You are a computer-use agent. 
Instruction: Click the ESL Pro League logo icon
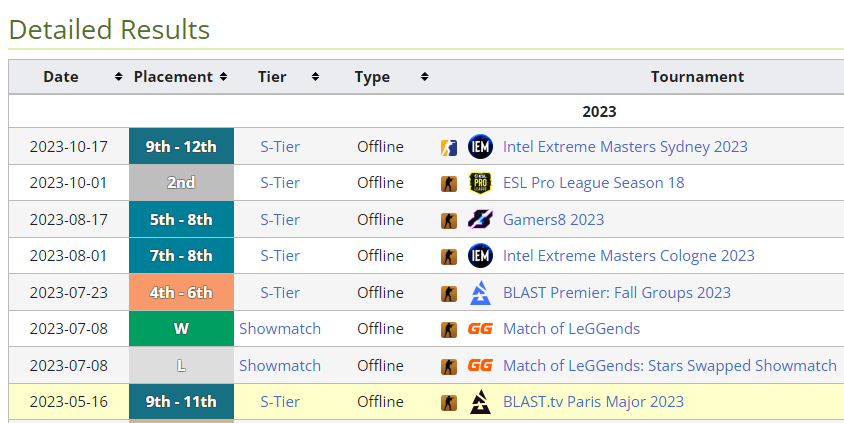(x=480, y=183)
